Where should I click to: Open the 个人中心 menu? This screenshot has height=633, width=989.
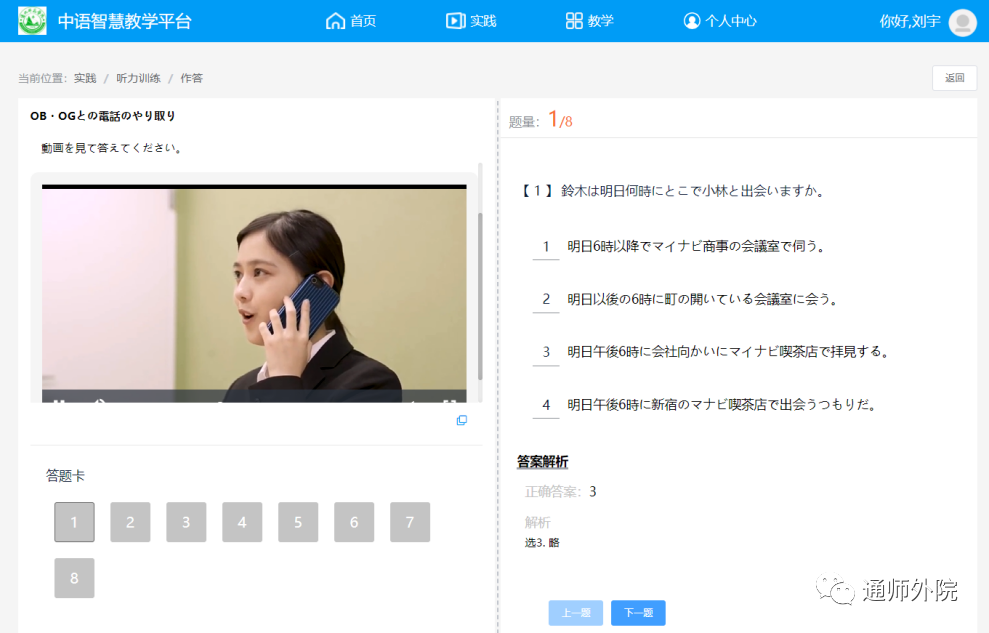(720, 21)
